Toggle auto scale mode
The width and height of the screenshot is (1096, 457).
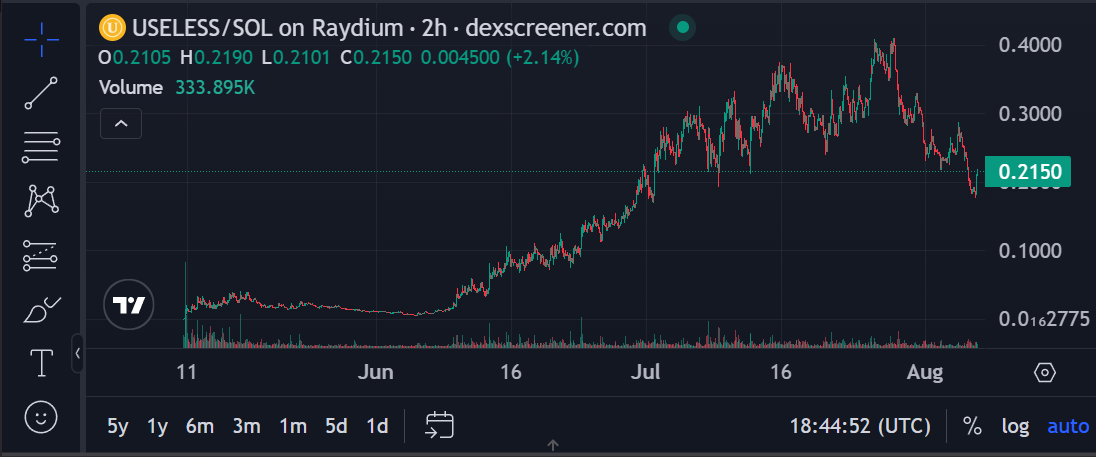click(1067, 426)
